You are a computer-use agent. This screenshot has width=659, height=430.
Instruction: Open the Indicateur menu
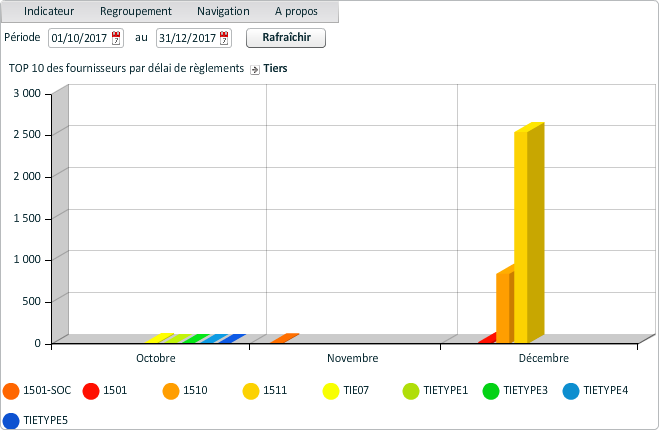[x=49, y=11]
